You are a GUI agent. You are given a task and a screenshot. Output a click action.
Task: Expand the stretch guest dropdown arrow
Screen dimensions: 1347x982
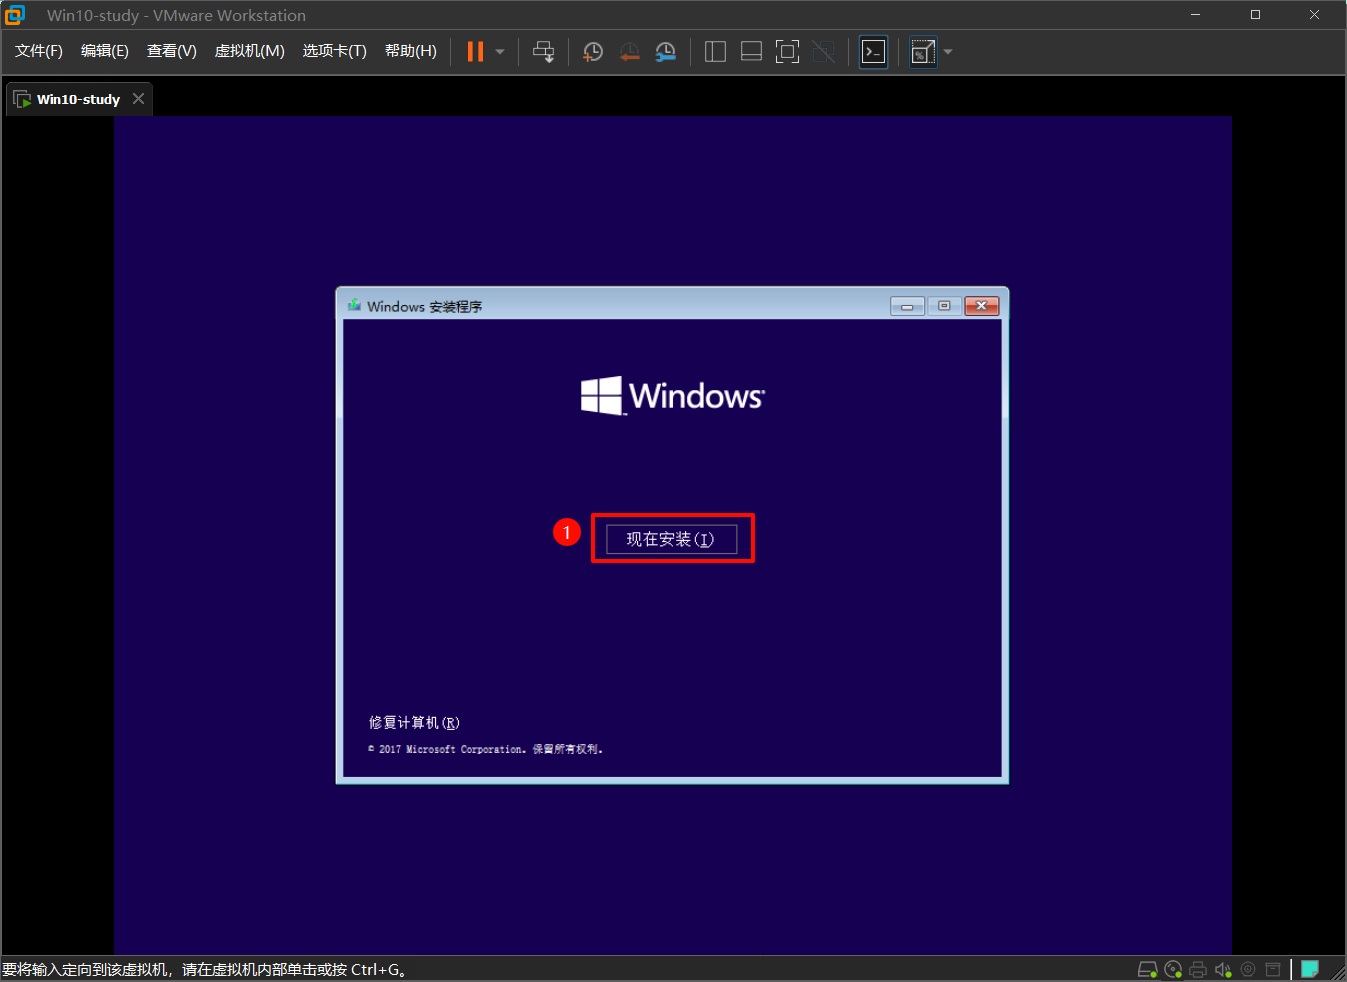pyautogui.click(x=948, y=52)
